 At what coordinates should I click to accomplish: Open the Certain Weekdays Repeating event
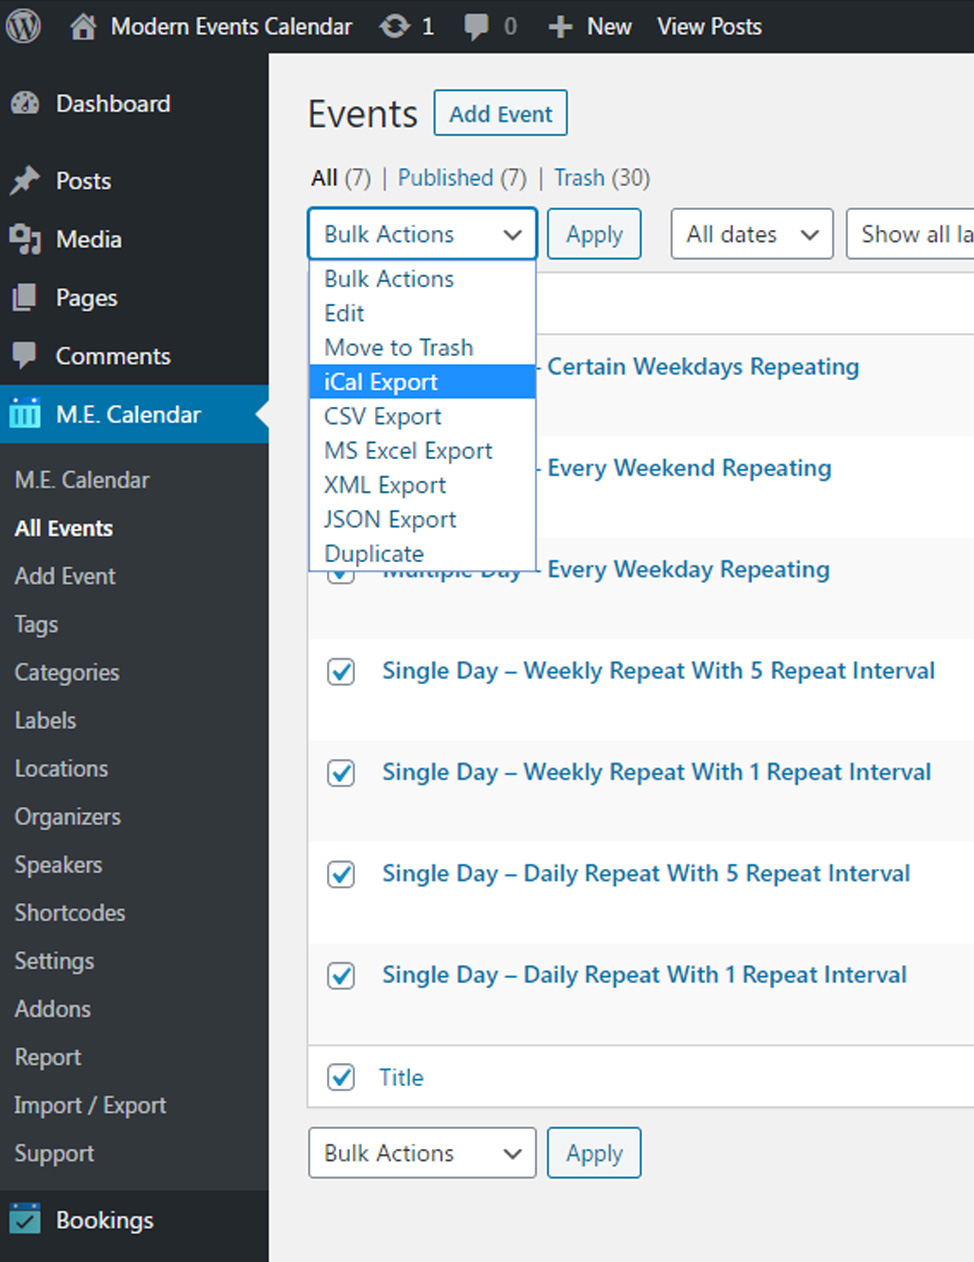pos(703,367)
